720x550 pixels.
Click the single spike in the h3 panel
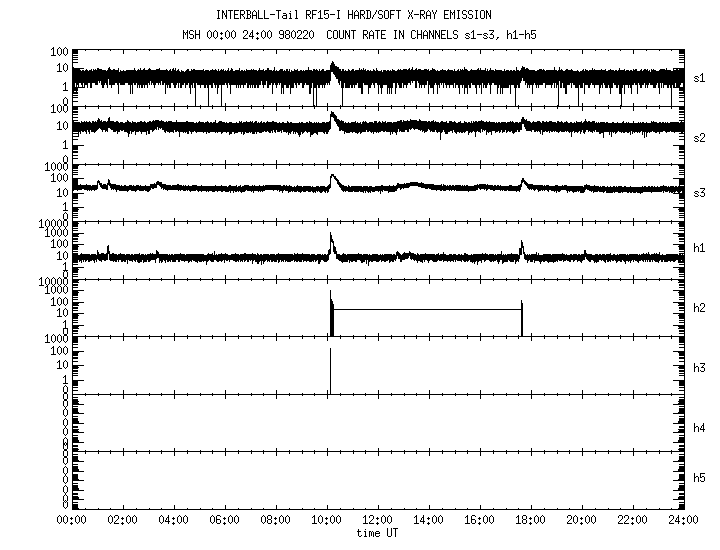tap(330, 370)
